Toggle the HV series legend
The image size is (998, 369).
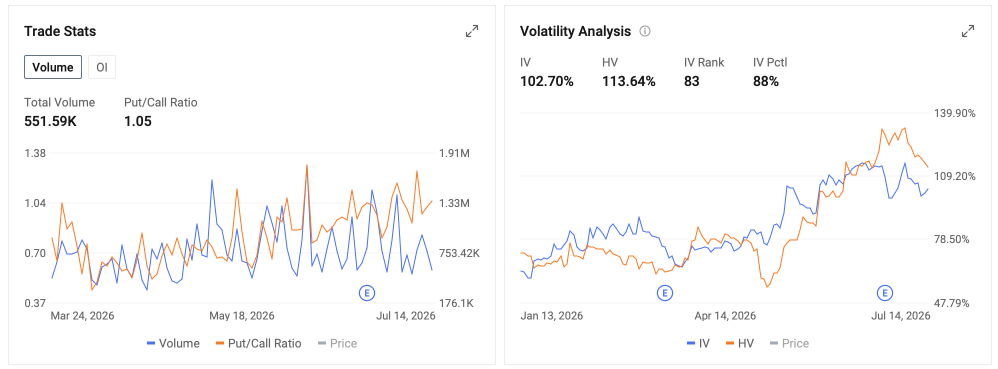740,344
